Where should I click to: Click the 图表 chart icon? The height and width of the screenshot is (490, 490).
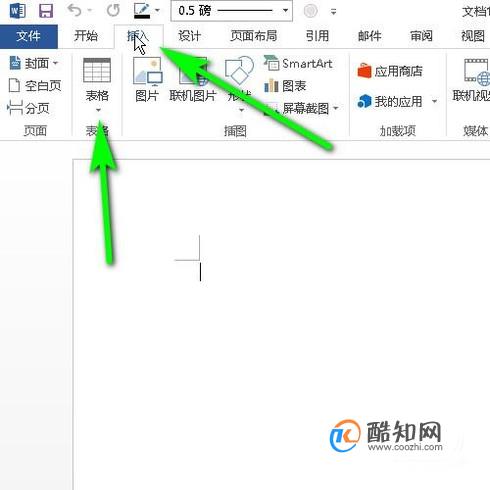285,86
